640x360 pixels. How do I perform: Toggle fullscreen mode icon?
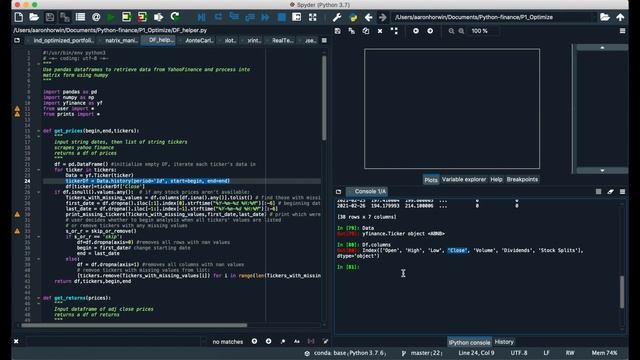(x=313, y=17)
